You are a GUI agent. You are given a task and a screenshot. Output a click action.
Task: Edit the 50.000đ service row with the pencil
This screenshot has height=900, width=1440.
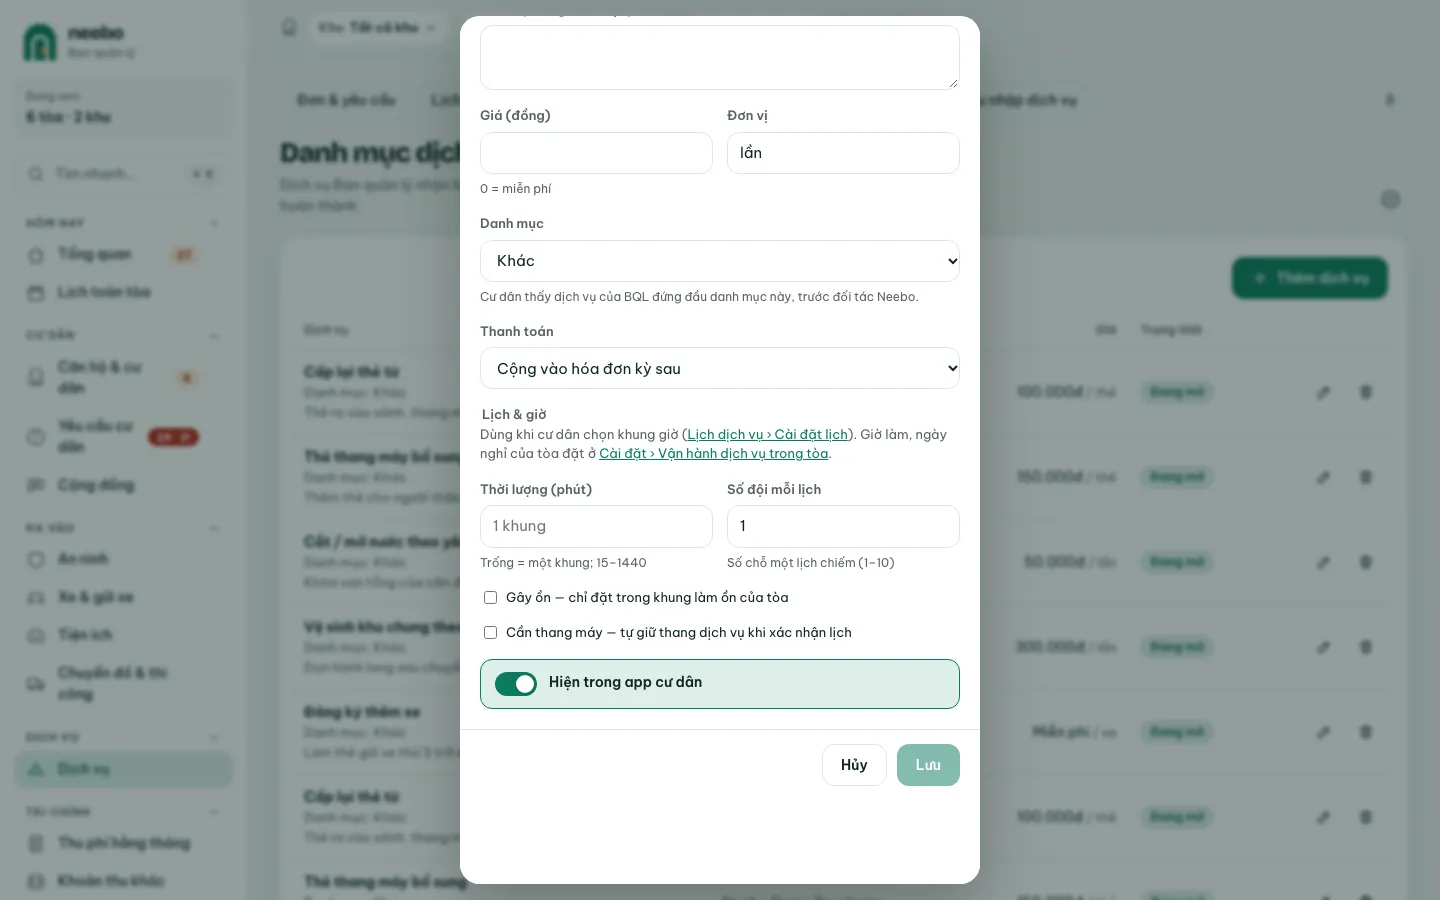1323,562
